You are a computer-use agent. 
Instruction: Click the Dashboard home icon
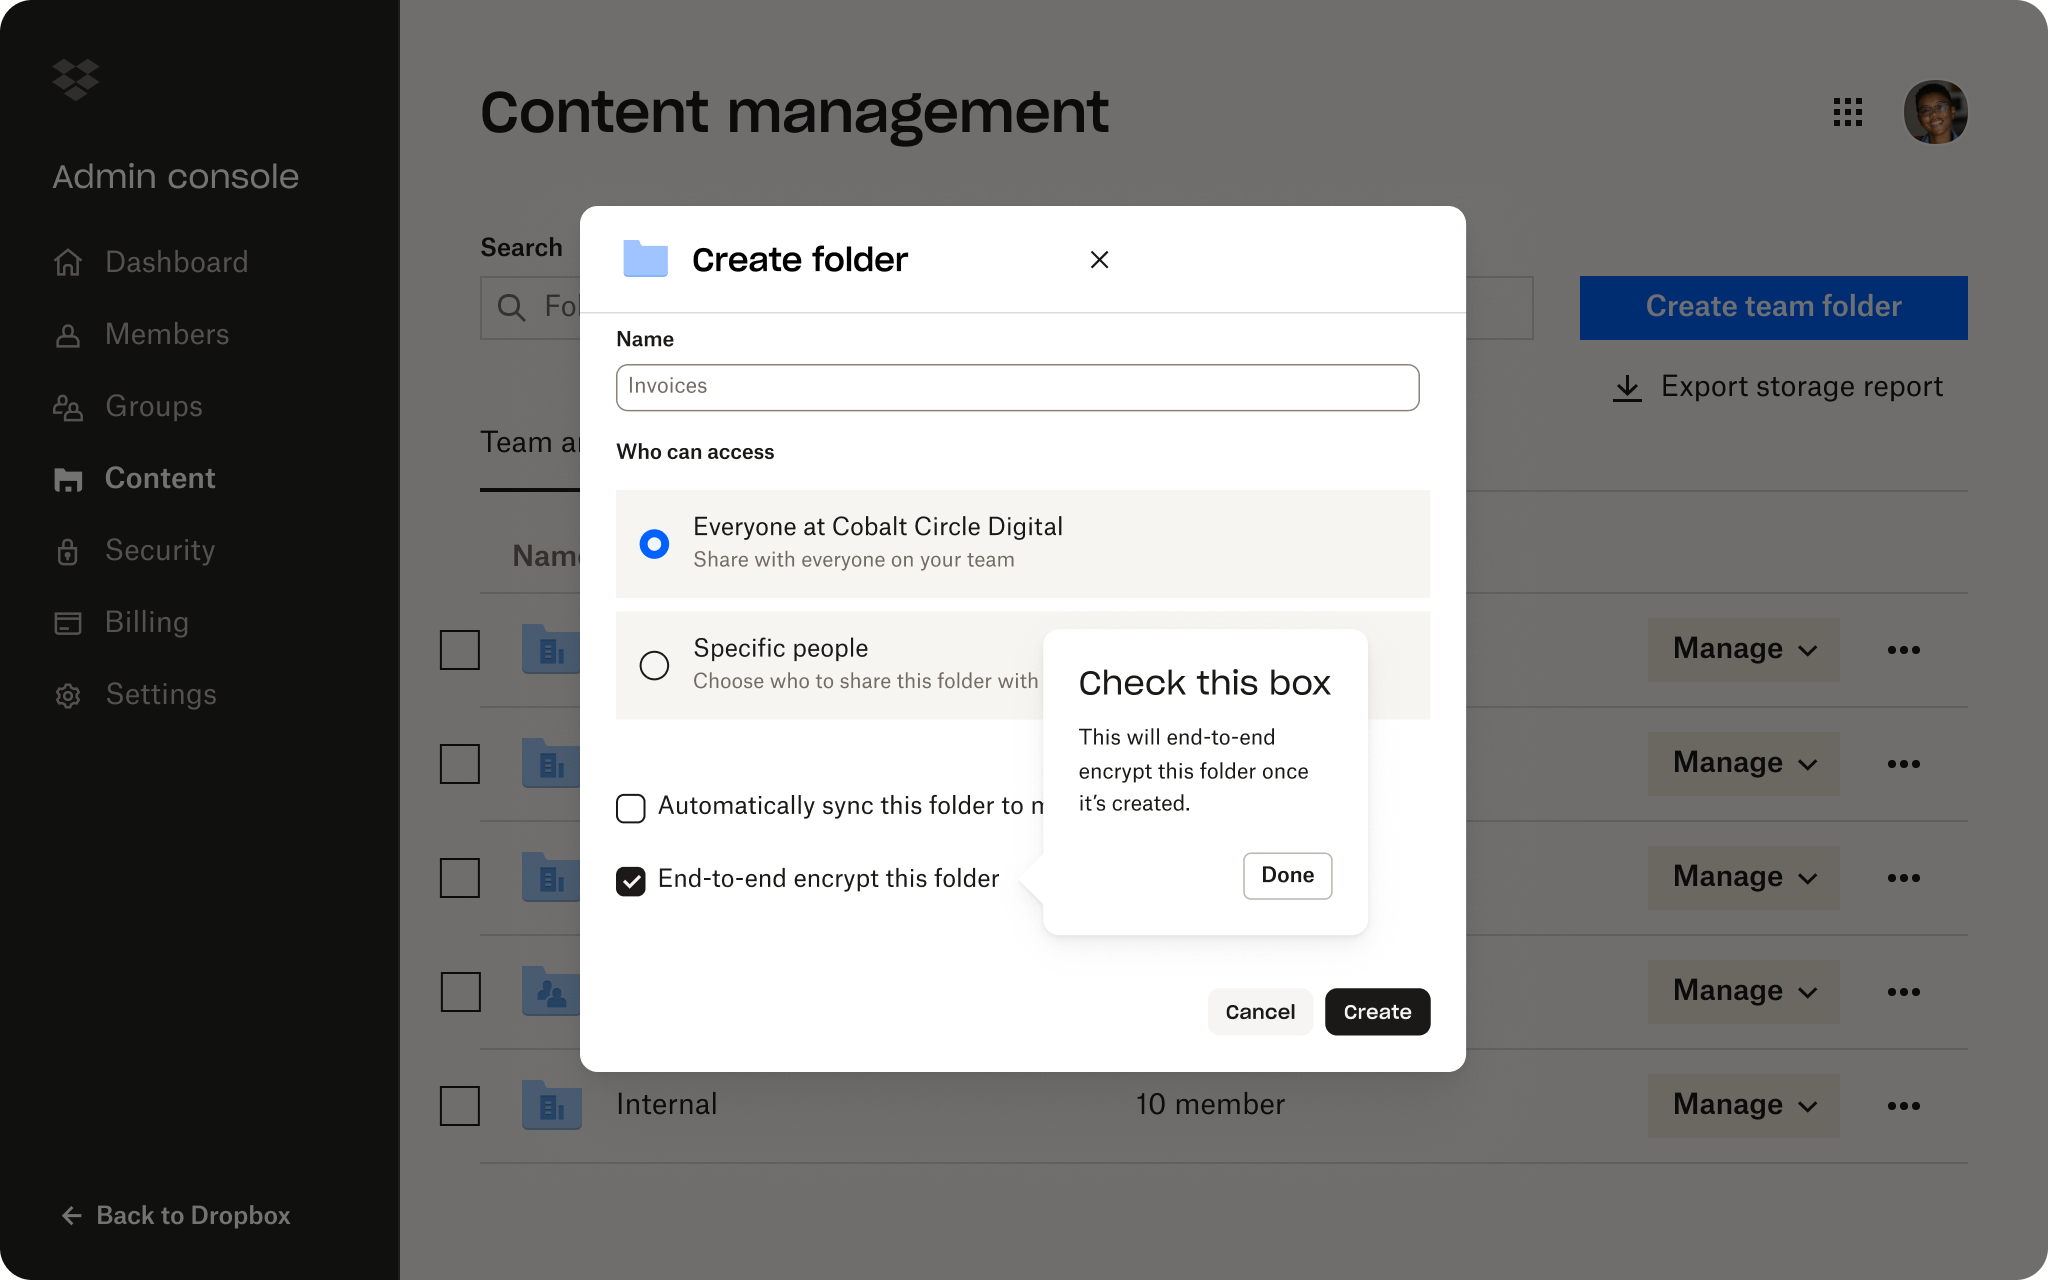click(x=68, y=262)
